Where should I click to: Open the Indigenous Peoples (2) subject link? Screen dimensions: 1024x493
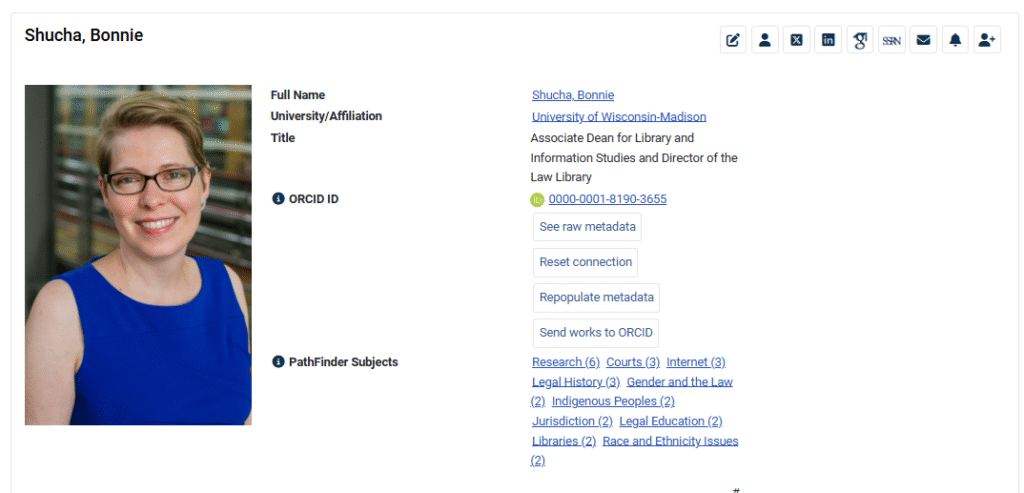tap(613, 401)
